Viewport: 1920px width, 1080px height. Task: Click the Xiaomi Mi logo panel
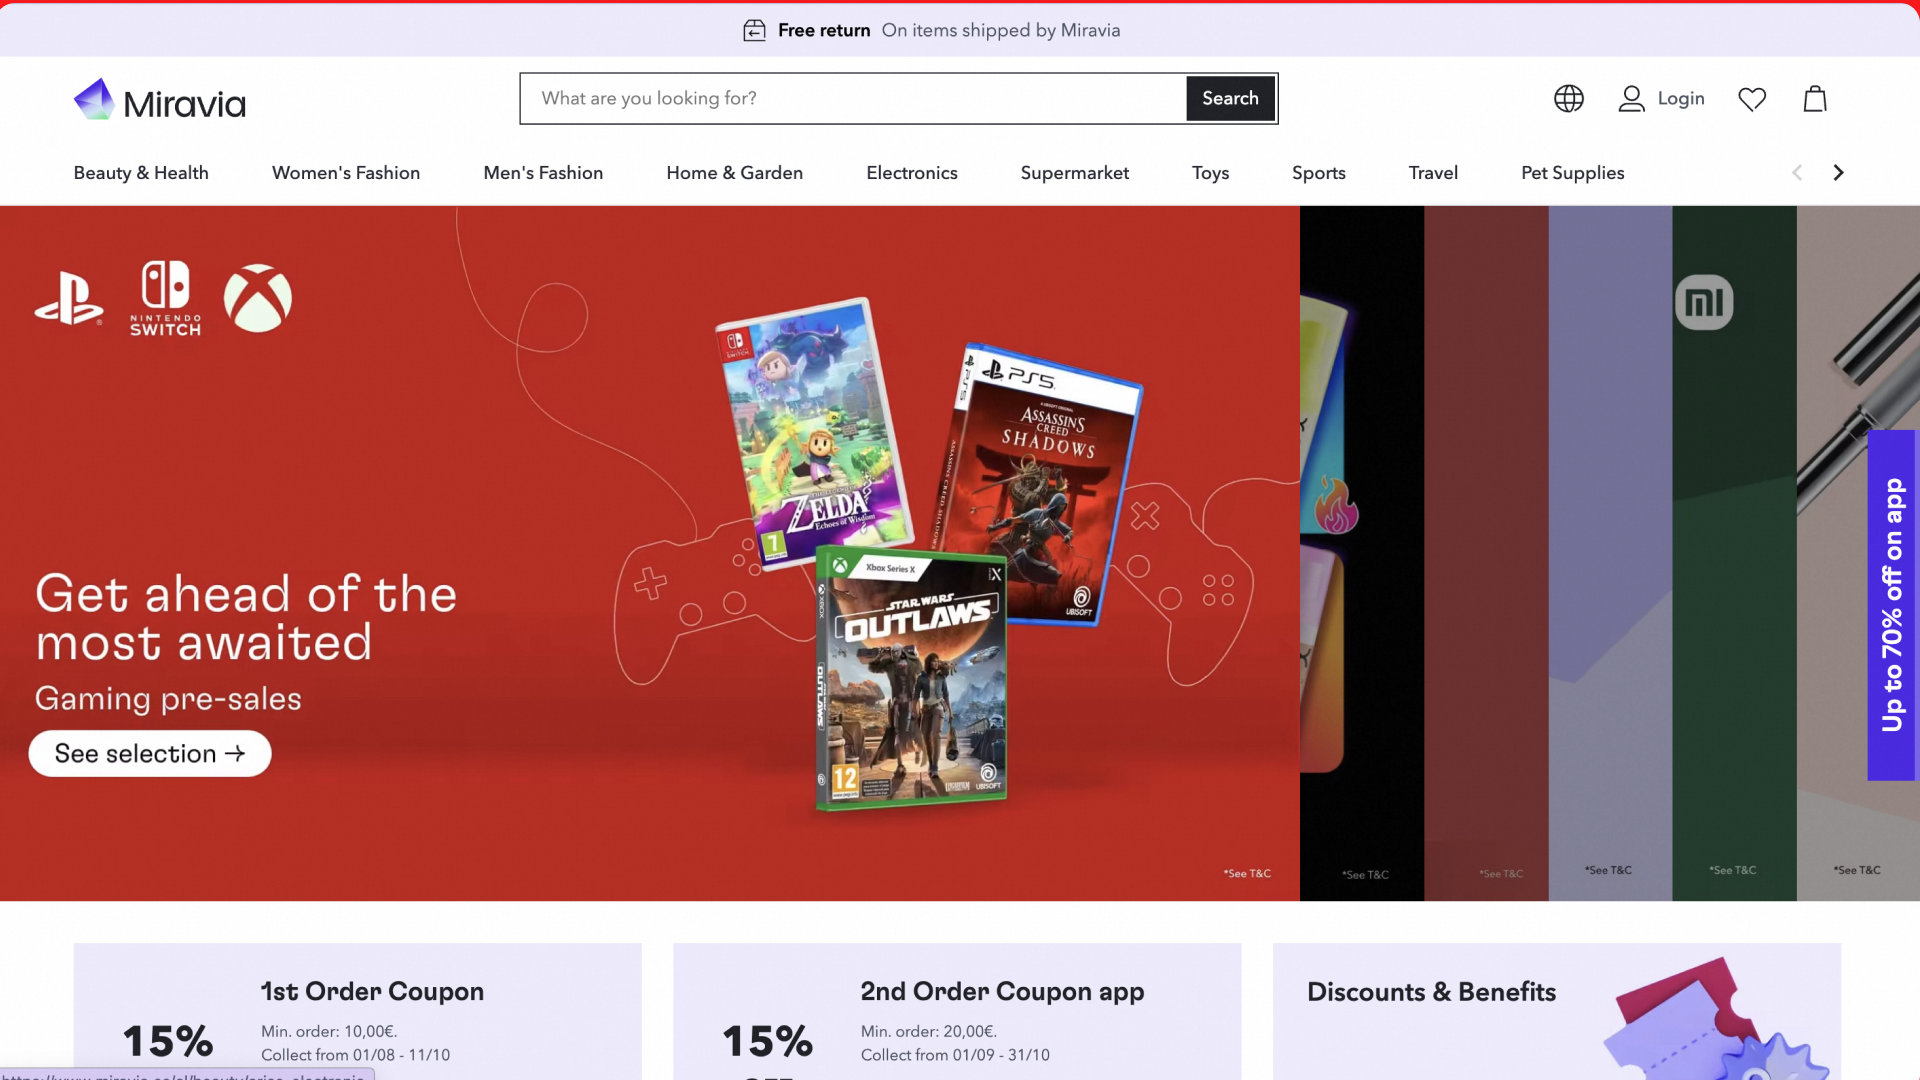[1704, 302]
